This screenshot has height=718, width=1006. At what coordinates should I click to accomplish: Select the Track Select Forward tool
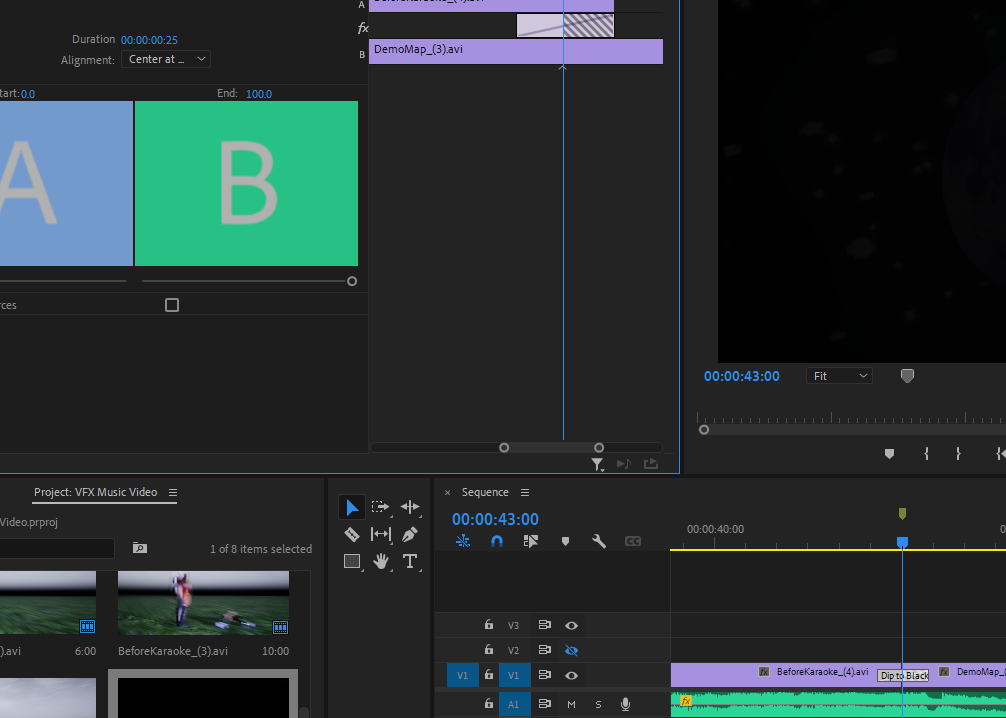pyautogui.click(x=381, y=508)
